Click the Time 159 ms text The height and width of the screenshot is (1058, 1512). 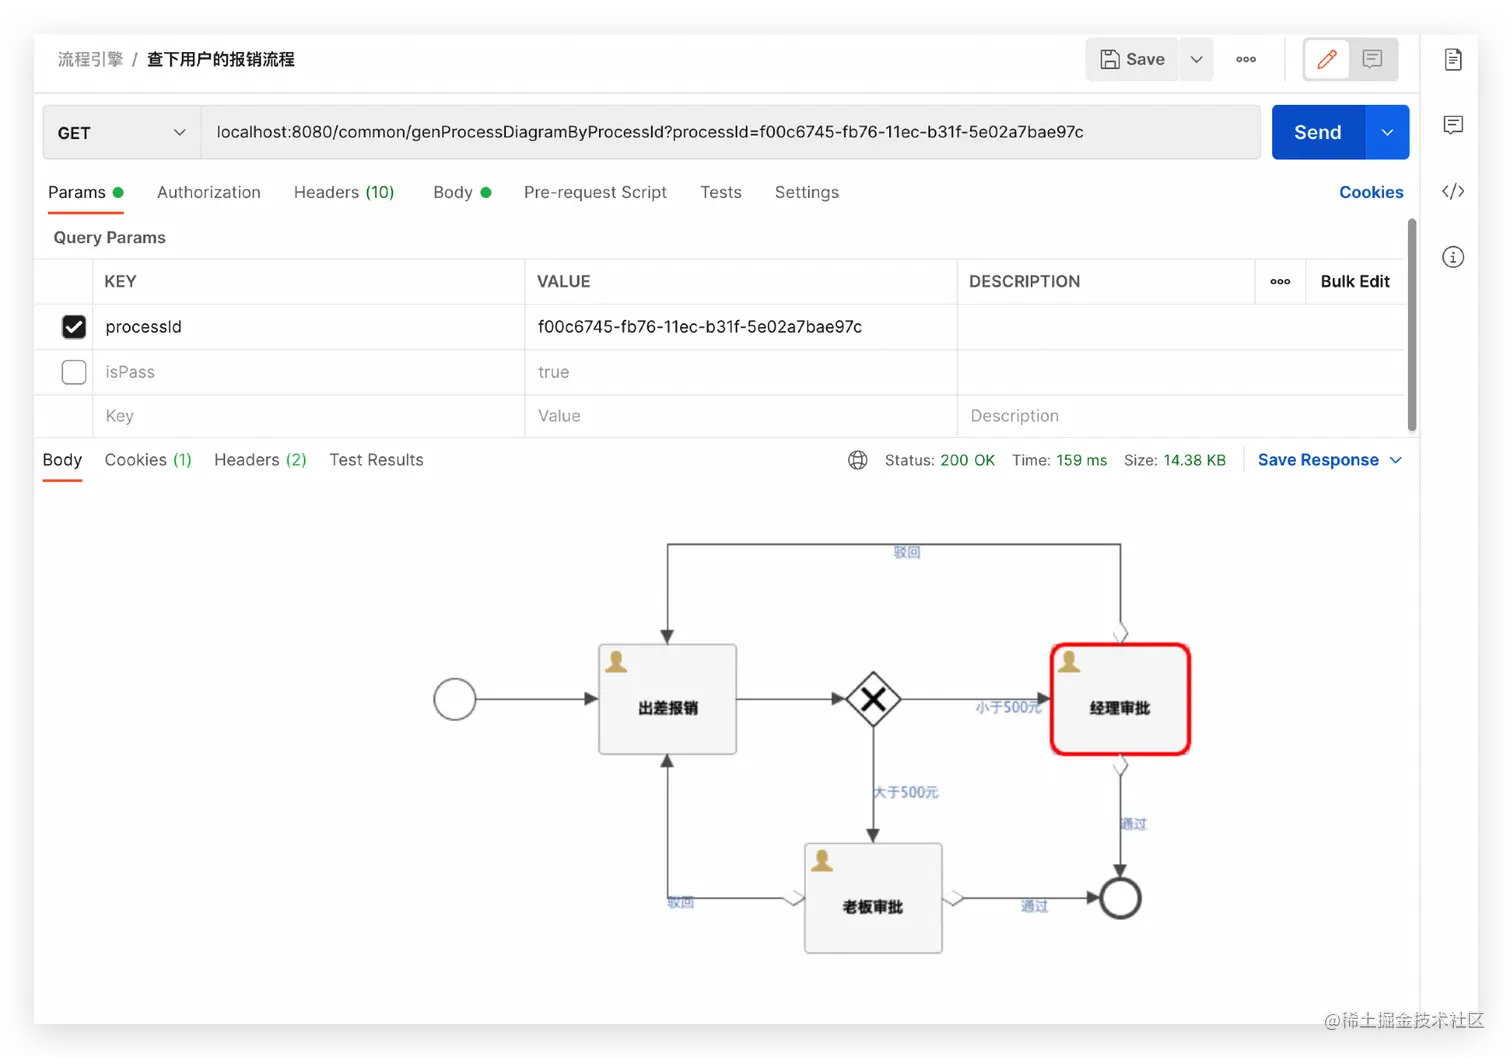[1059, 460]
